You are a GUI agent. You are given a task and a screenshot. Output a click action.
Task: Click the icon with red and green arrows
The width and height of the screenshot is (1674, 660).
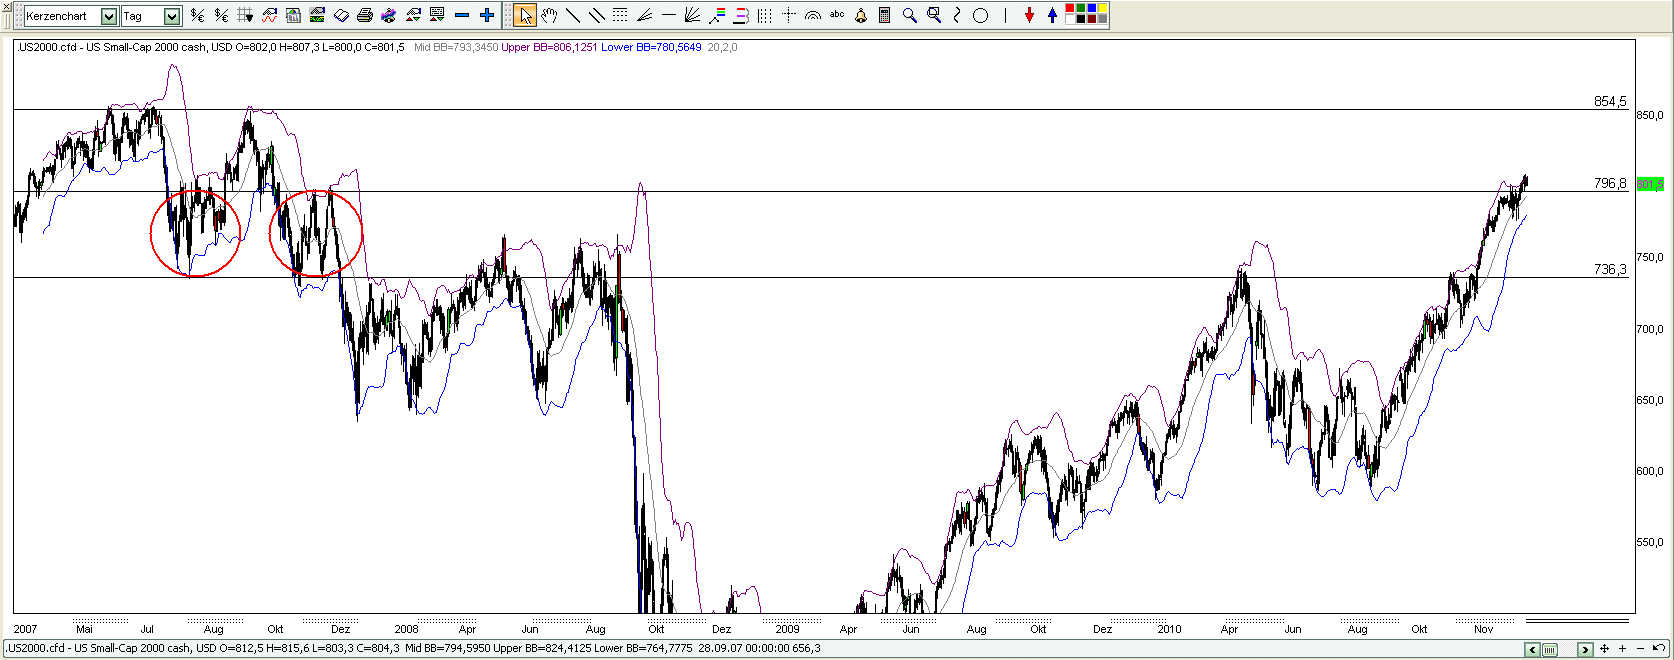pyautogui.click(x=413, y=15)
